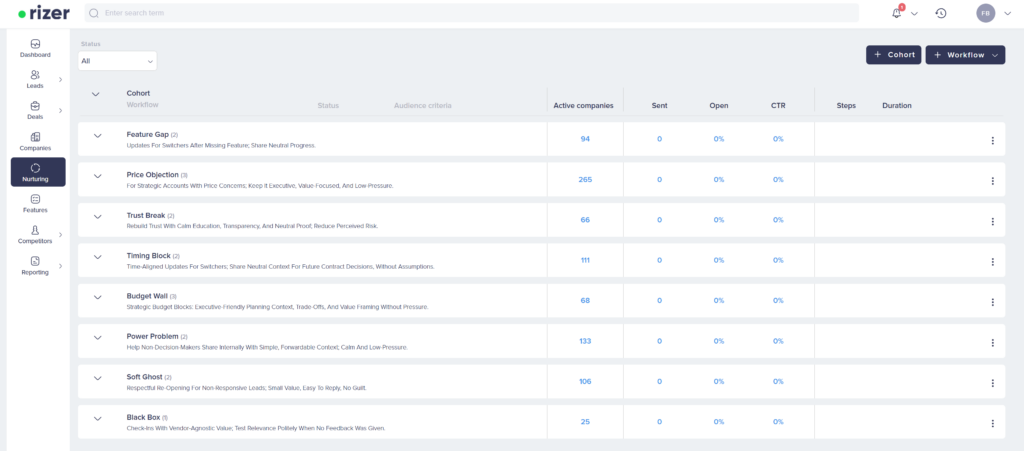Open the notifications bell icon
The image size is (1024, 451).
pyautogui.click(x=896, y=13)
